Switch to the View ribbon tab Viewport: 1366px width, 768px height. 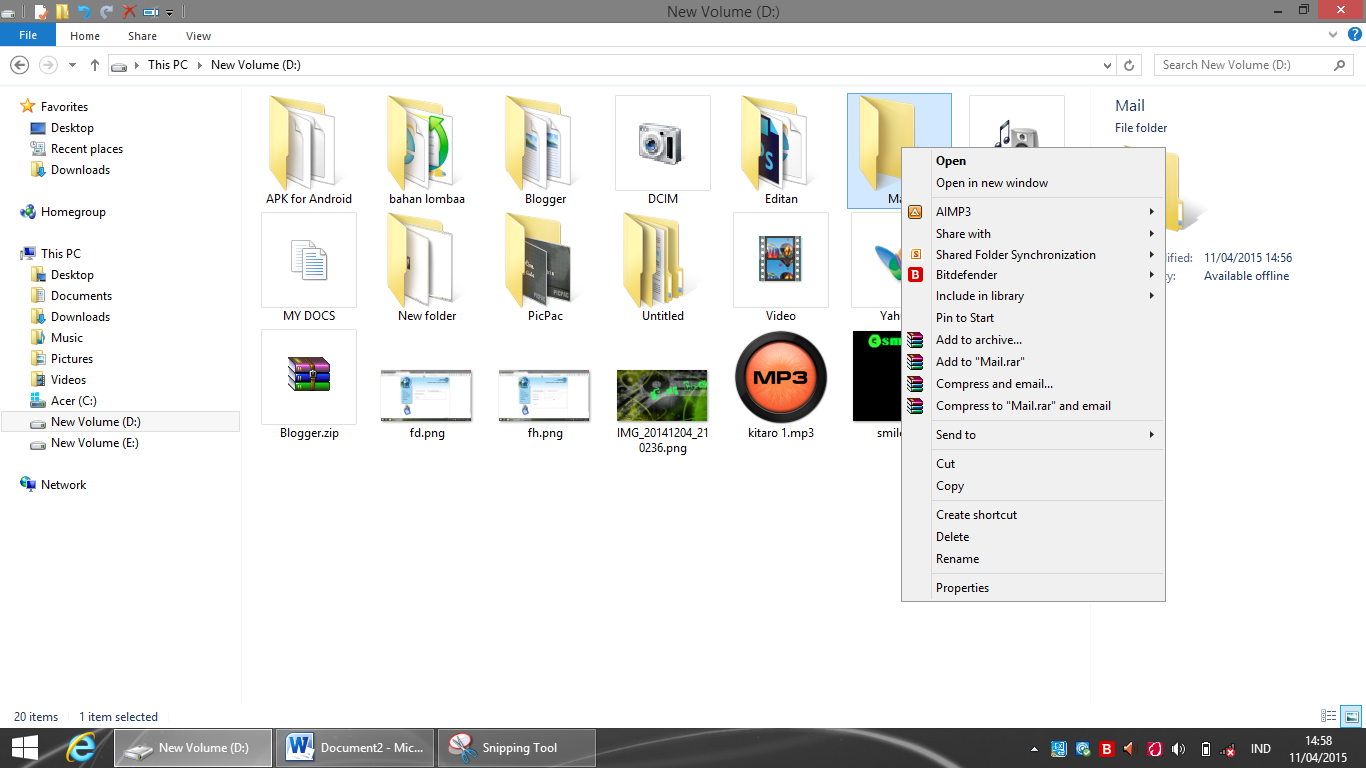198,35
